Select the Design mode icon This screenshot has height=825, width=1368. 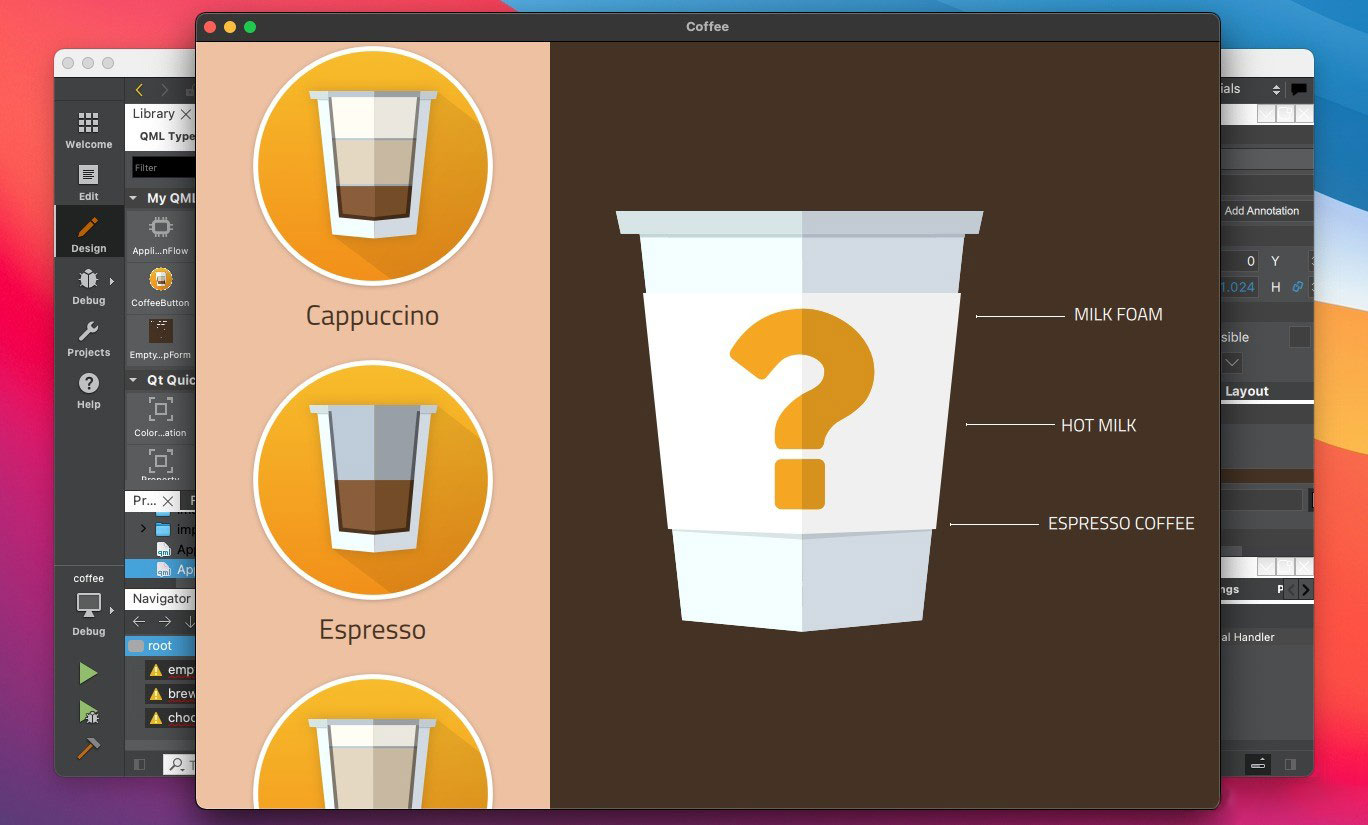(x=88, y=233)
